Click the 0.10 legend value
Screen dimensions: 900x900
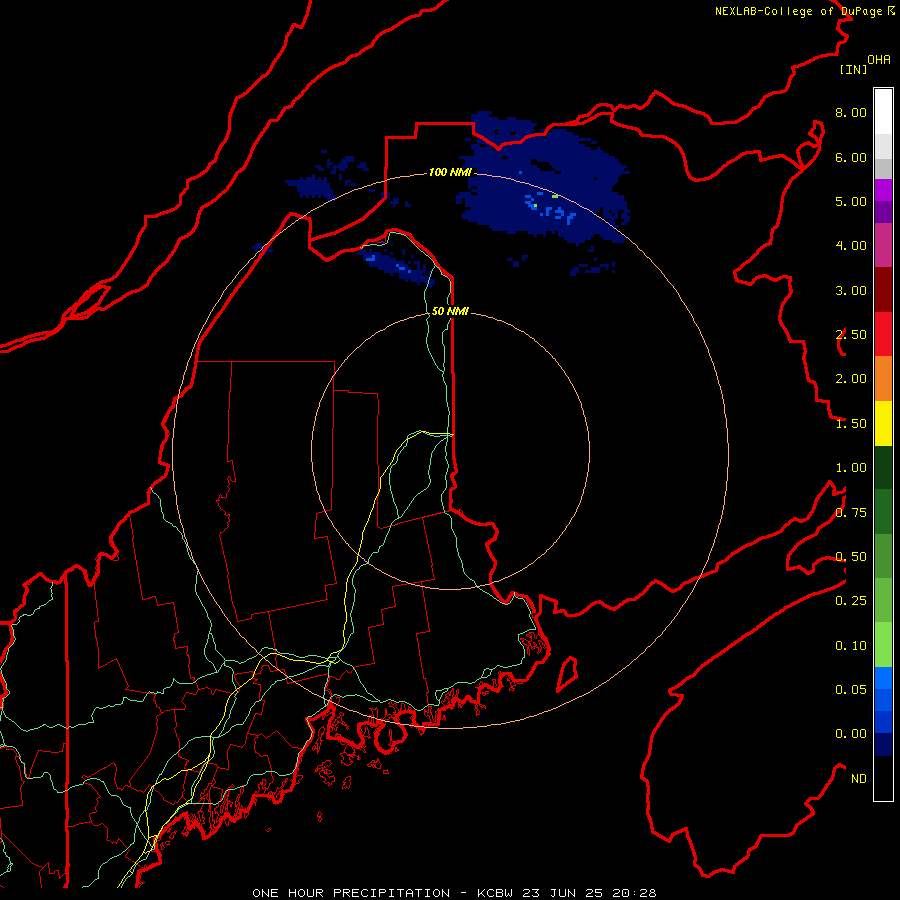click(x=851, y=646)
